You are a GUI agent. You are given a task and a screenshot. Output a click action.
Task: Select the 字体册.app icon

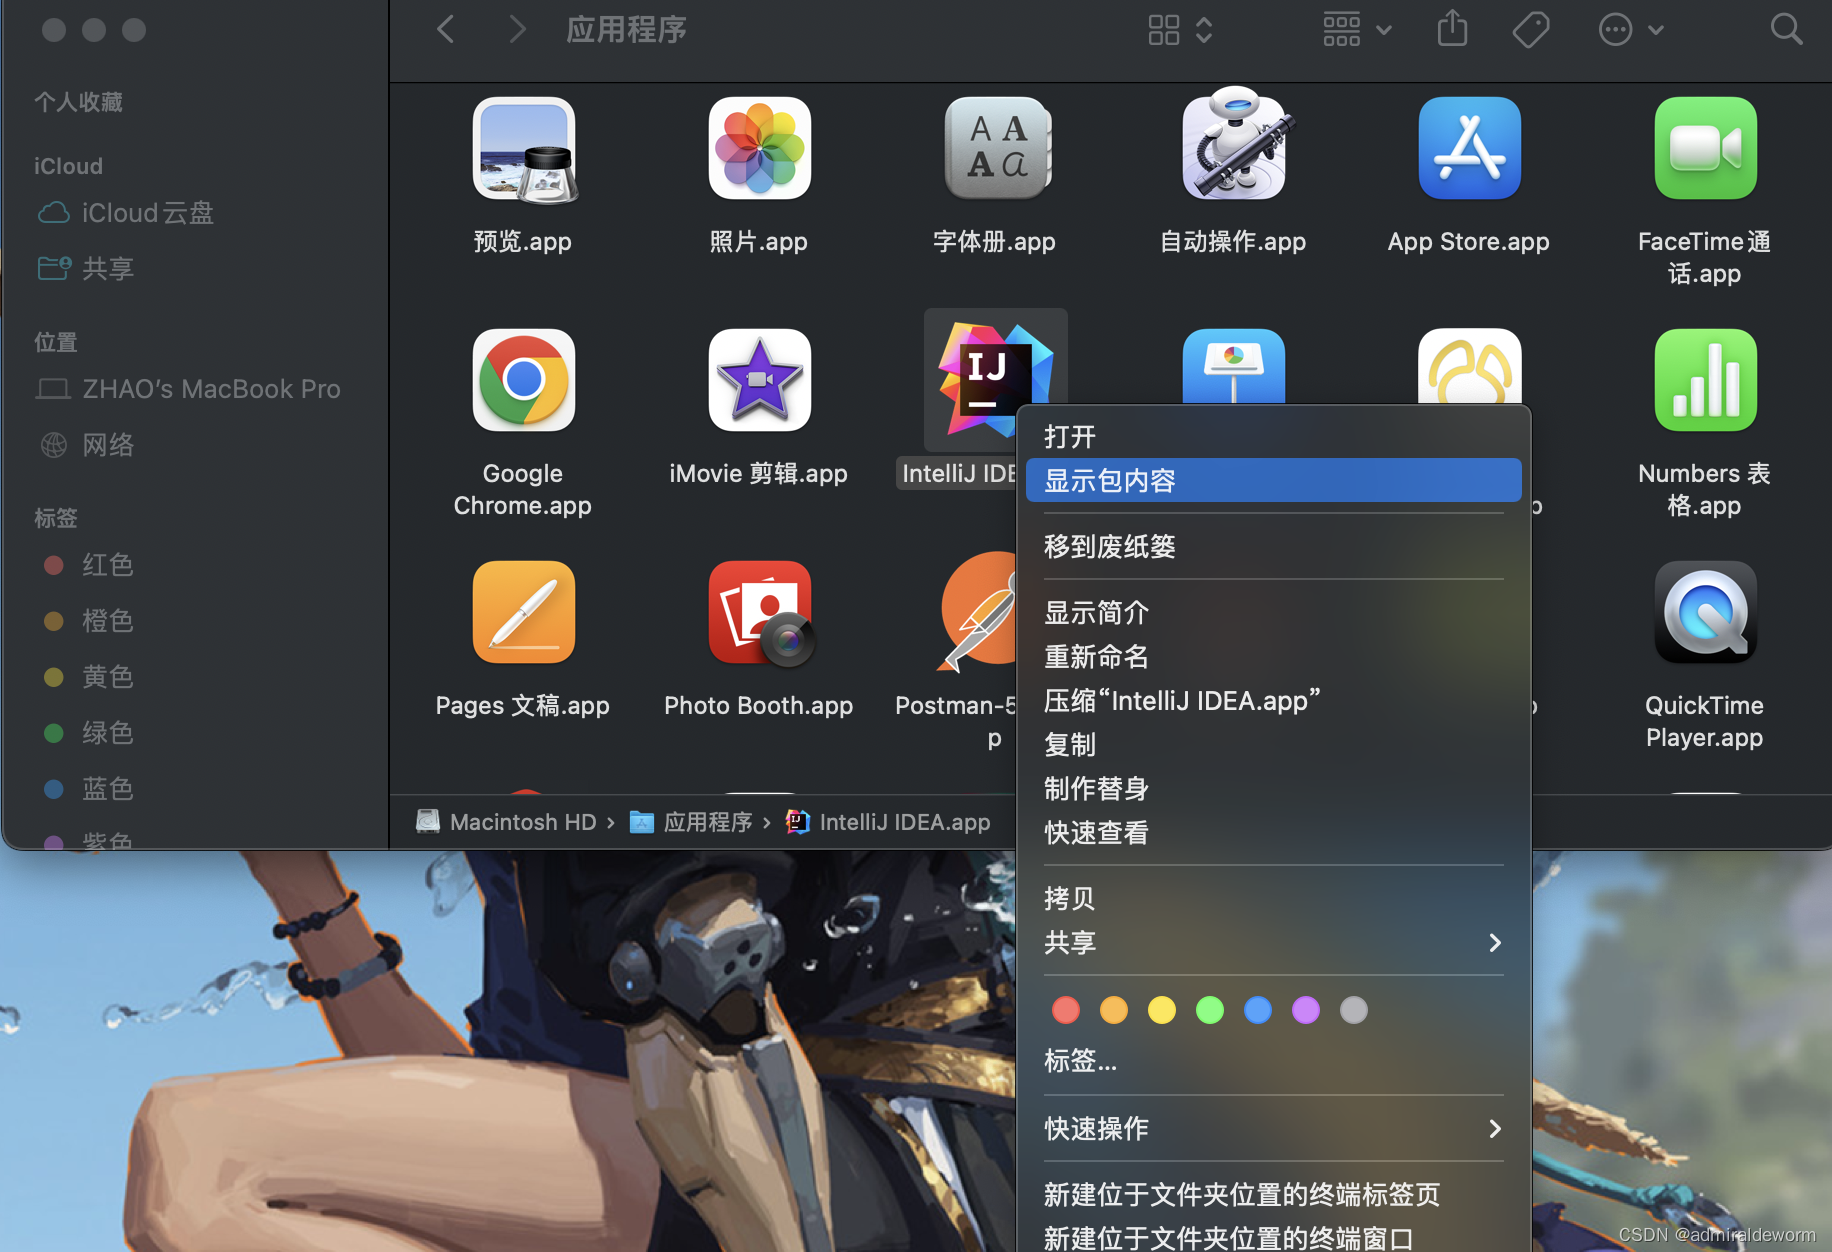[997, 149]
